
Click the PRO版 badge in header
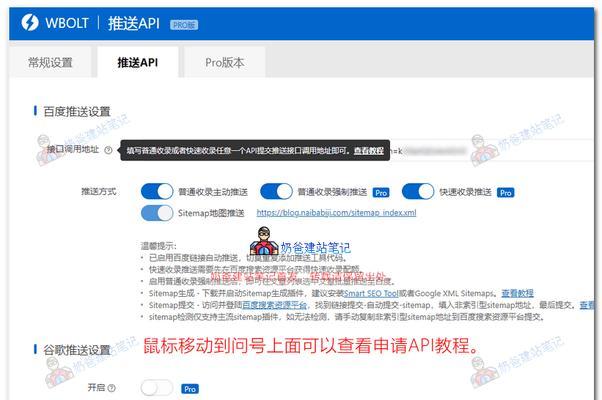click(x=184, y=25)
